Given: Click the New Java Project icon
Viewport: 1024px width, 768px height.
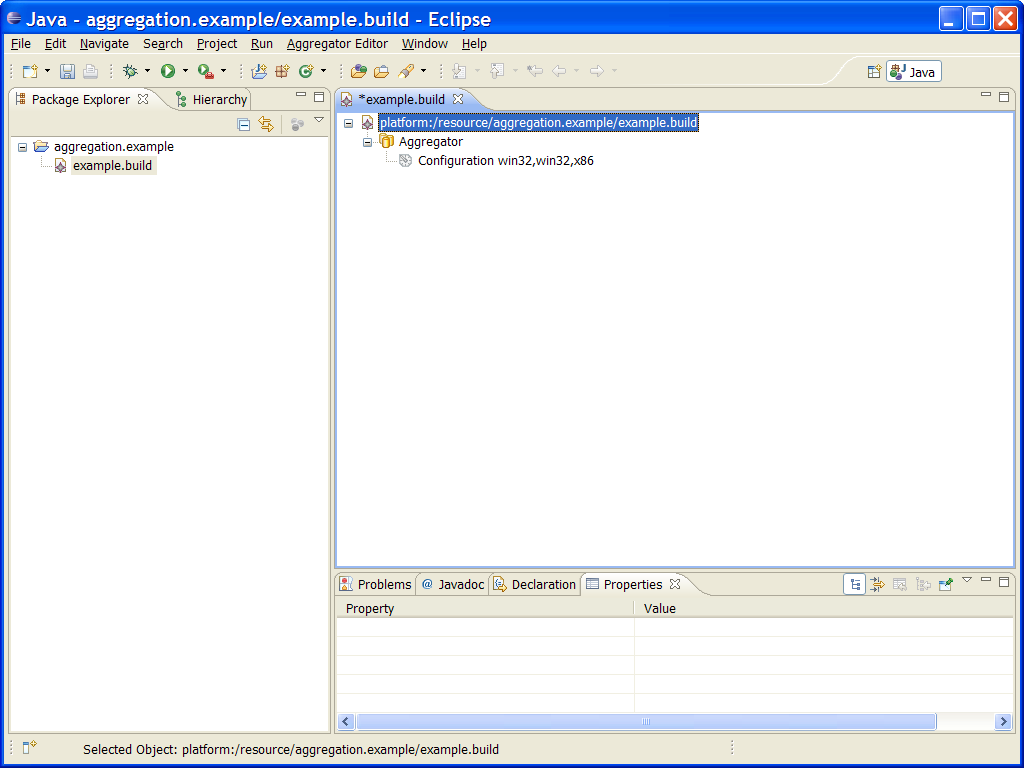Looking at the screenshot, I should (259, 71).
